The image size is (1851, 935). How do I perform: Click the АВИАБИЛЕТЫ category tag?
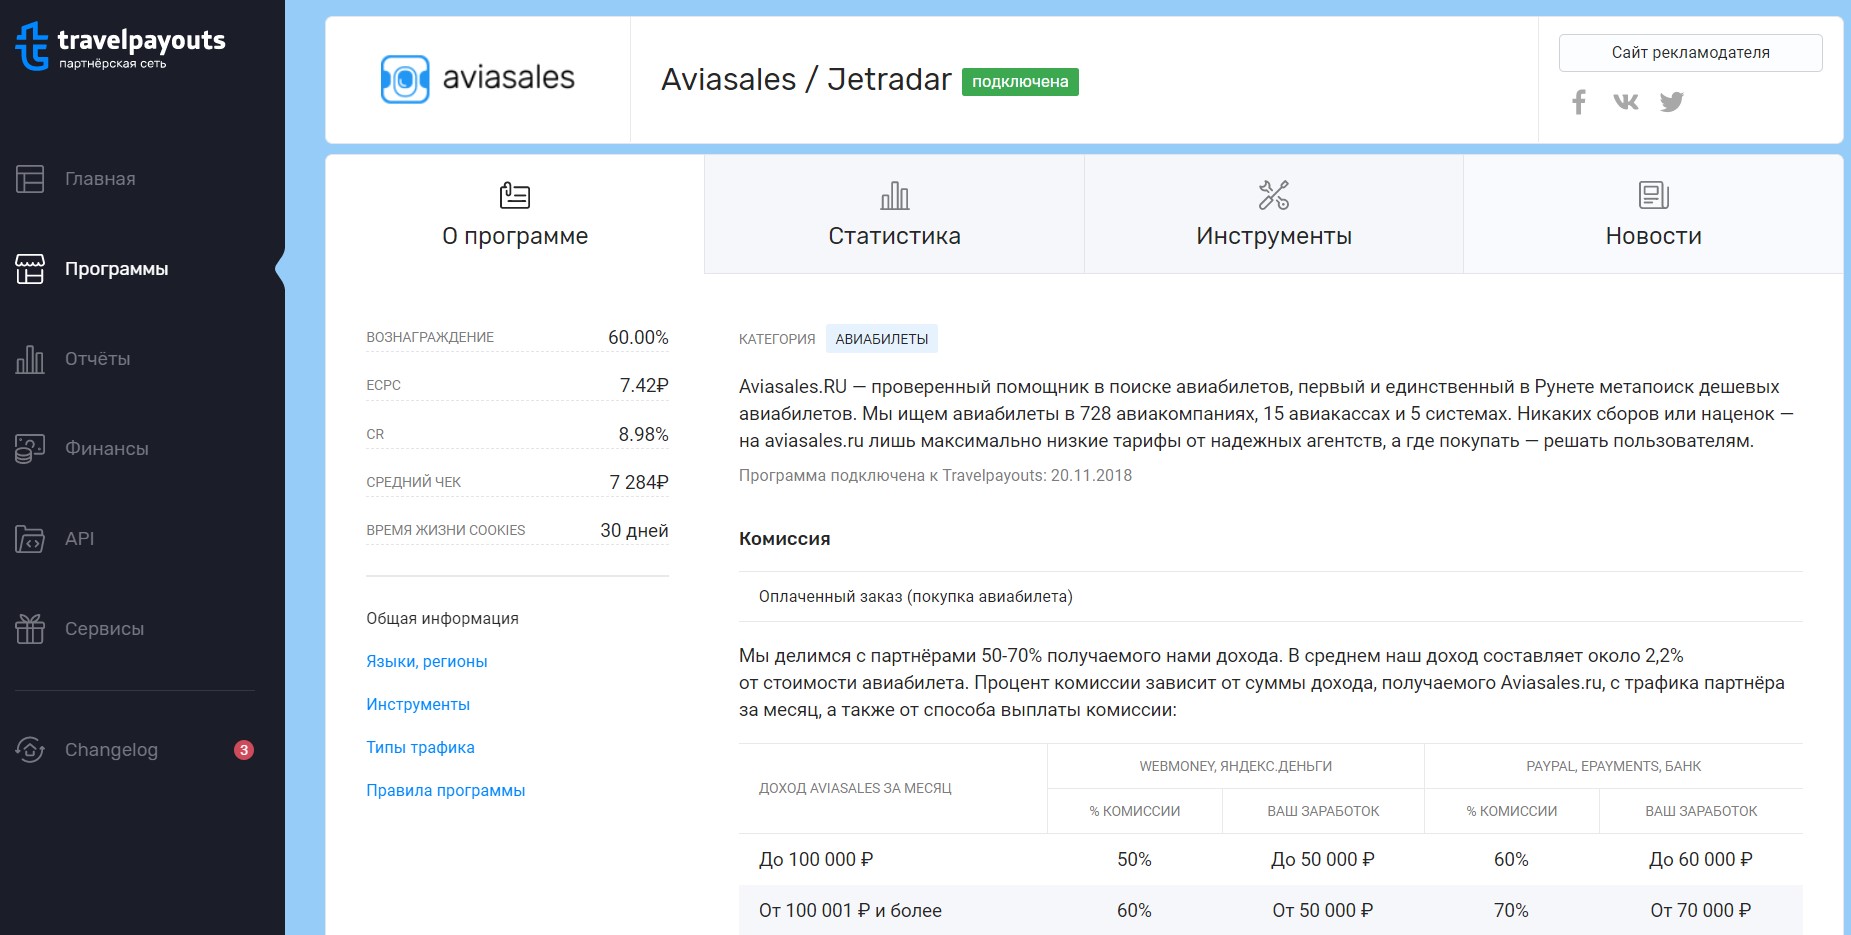pyautogui.click(x=881, y=339)
